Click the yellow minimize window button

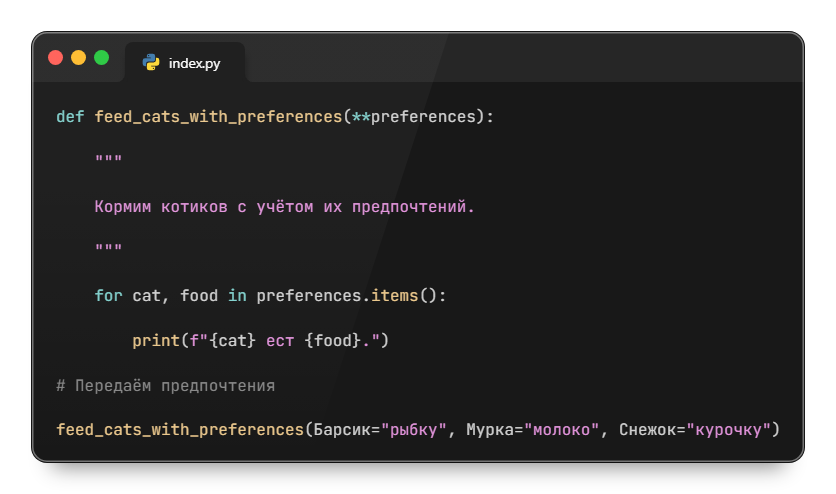pos(78,58)
